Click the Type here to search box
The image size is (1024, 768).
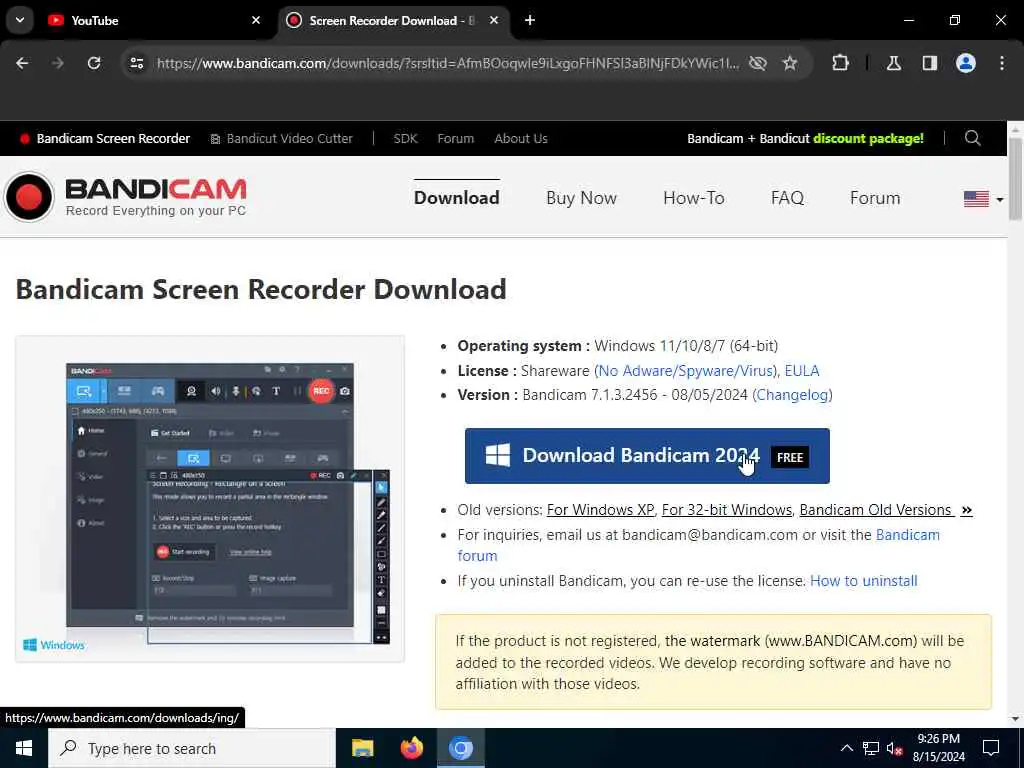192,748
